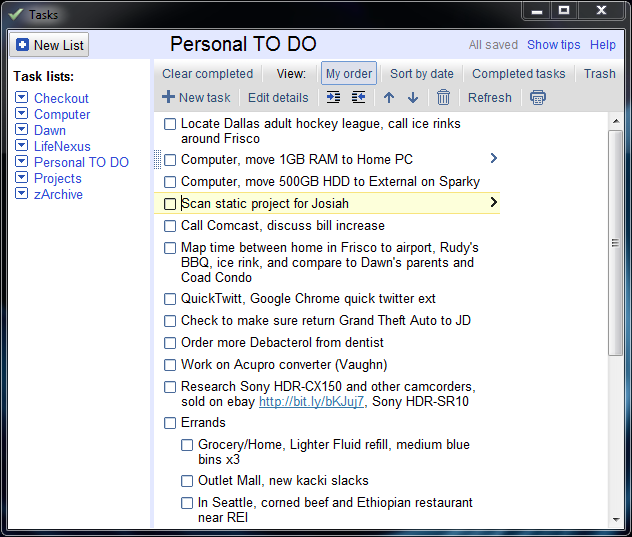The width and height of the screenshot is (632, 537).
Task: Open the Dawn task list
Action: [x=50, y=130]
